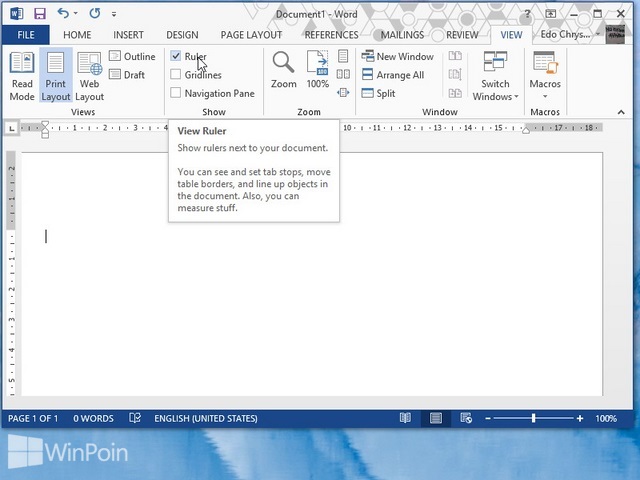Open Word Help question mark
This screenshot has width=640, height=480.
click(527, 14)
